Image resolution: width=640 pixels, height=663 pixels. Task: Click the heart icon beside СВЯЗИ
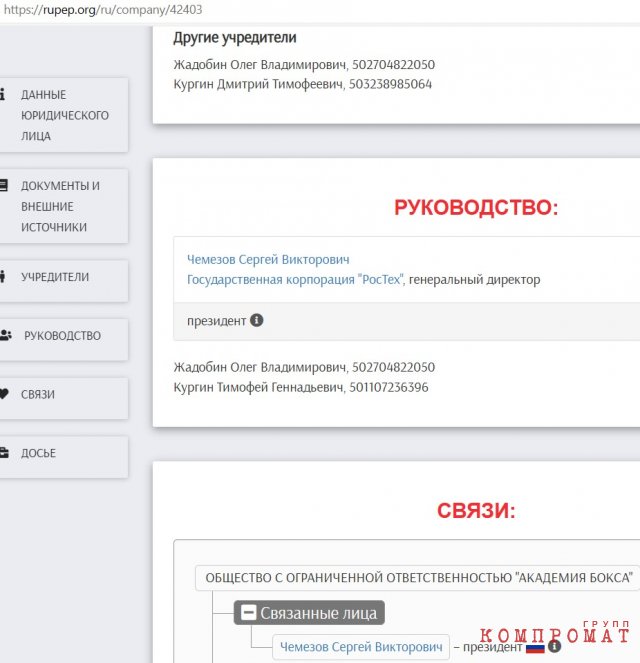4,394
